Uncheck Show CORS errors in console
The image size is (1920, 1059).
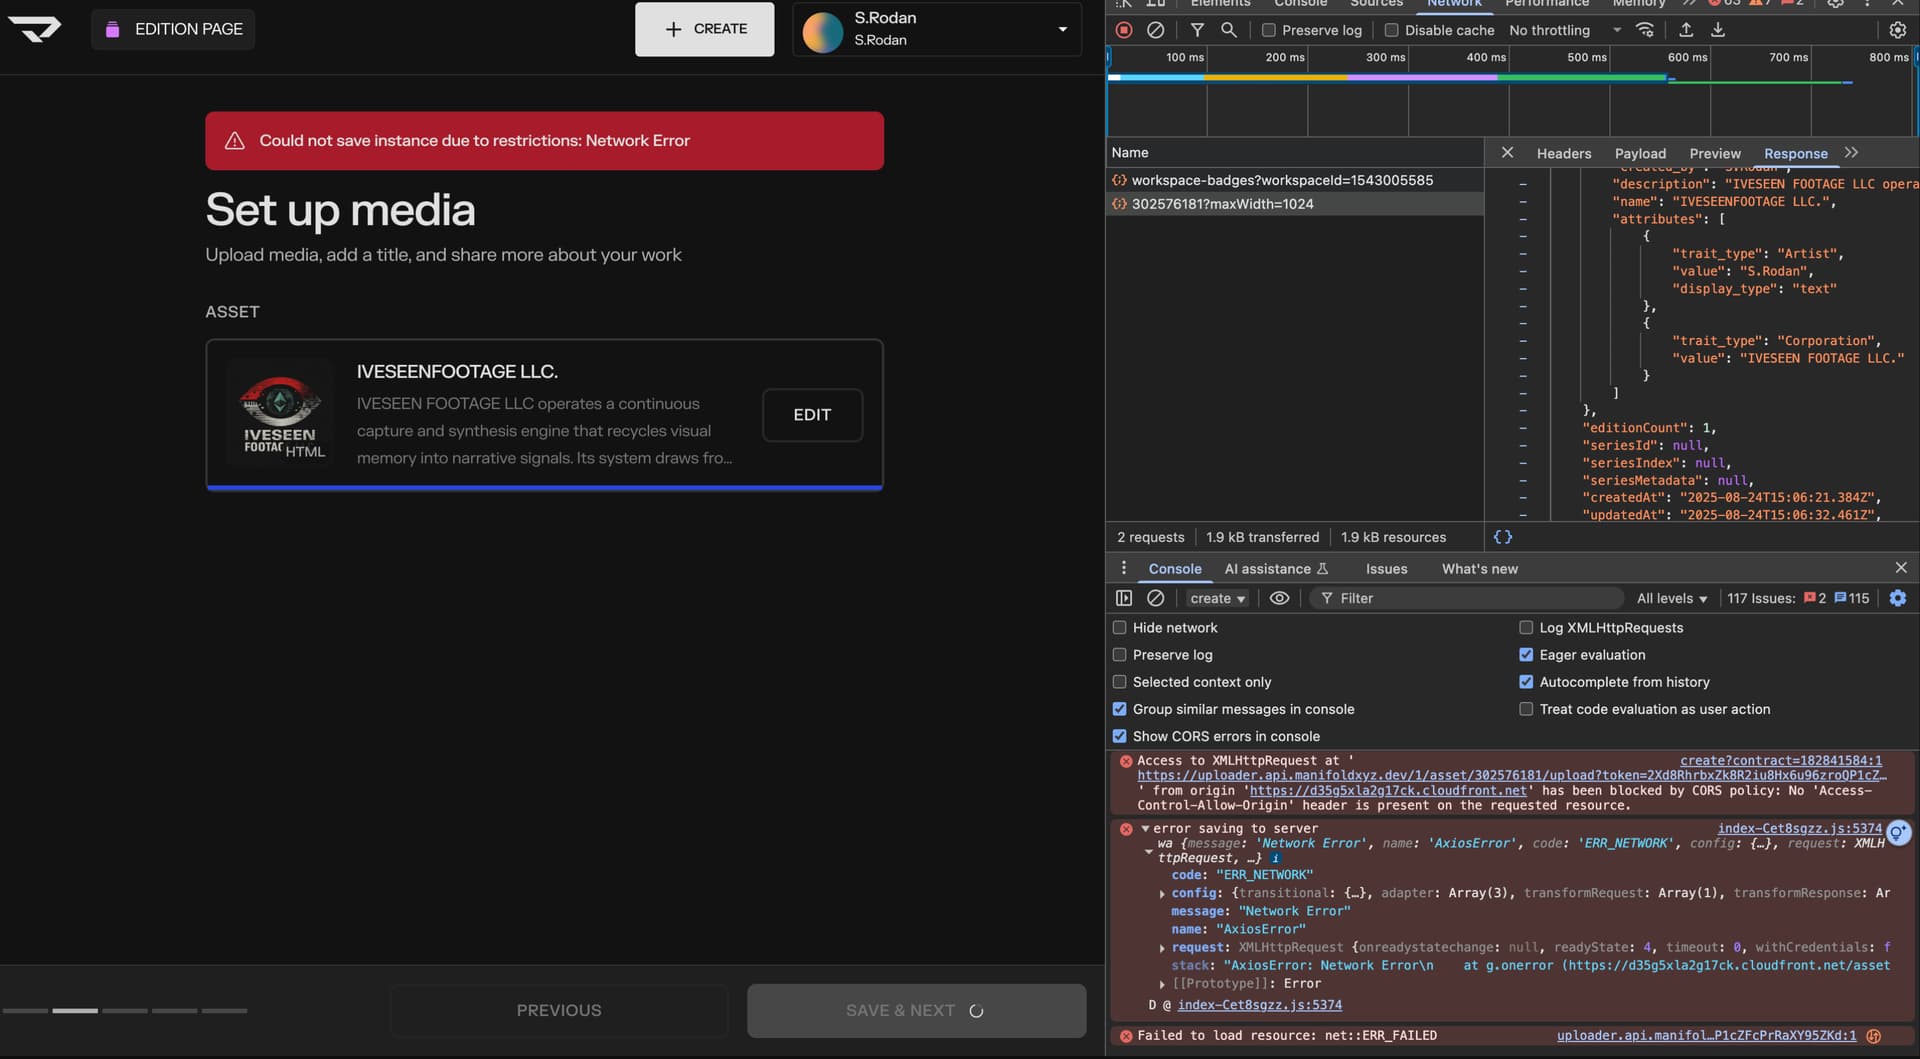click(x=1120, y=736)
